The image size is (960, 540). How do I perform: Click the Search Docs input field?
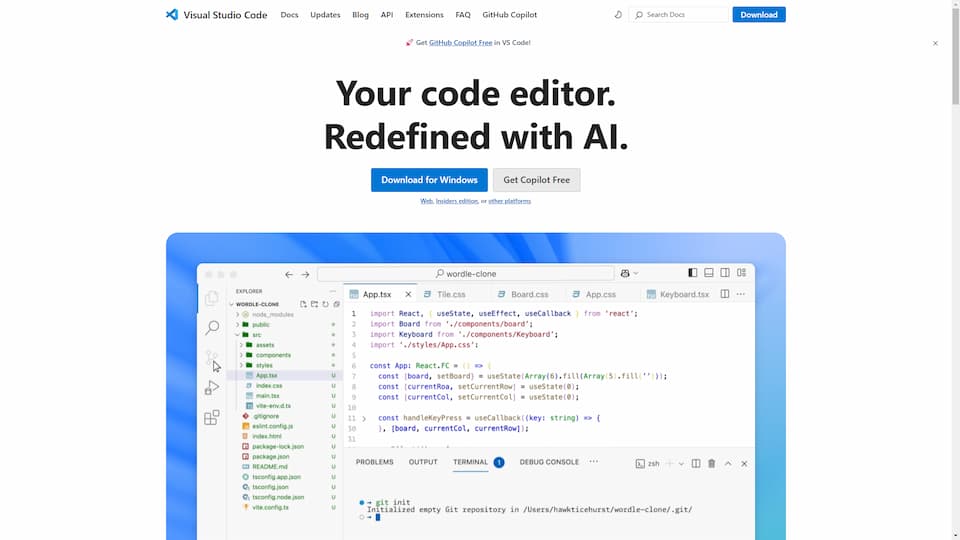point(678,15)
